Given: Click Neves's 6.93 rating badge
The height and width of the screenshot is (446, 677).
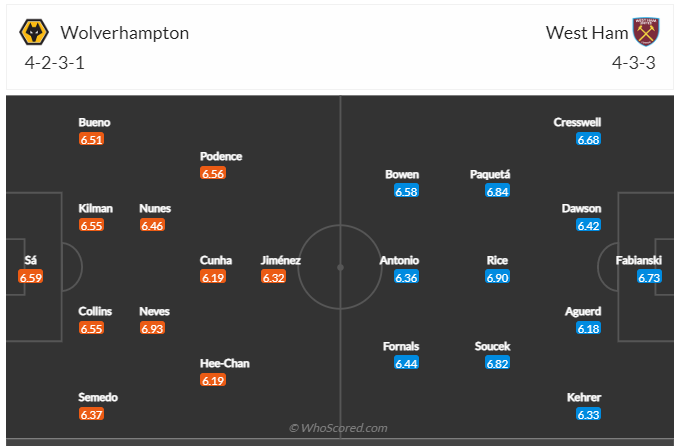Looking at the screenshot, I should 153,328.
